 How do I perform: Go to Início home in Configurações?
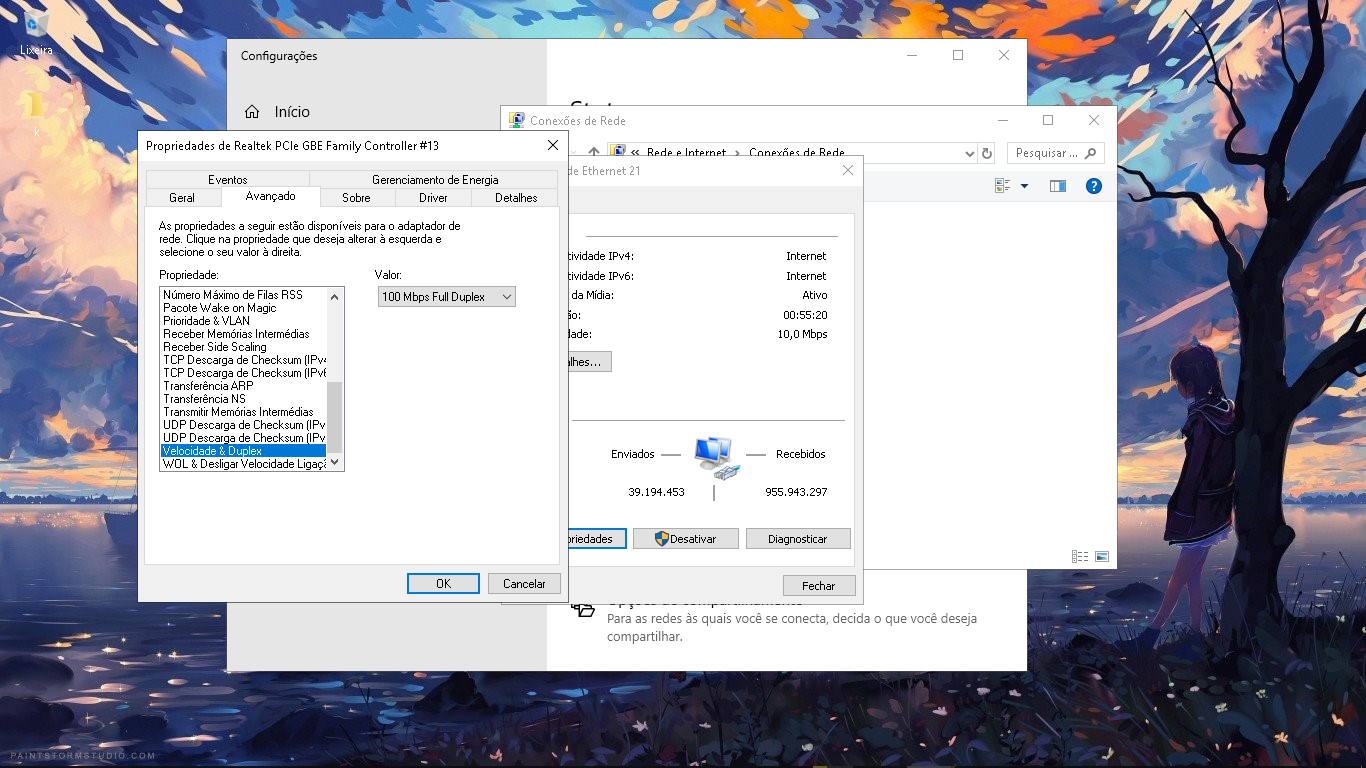[x=278, y=112]
